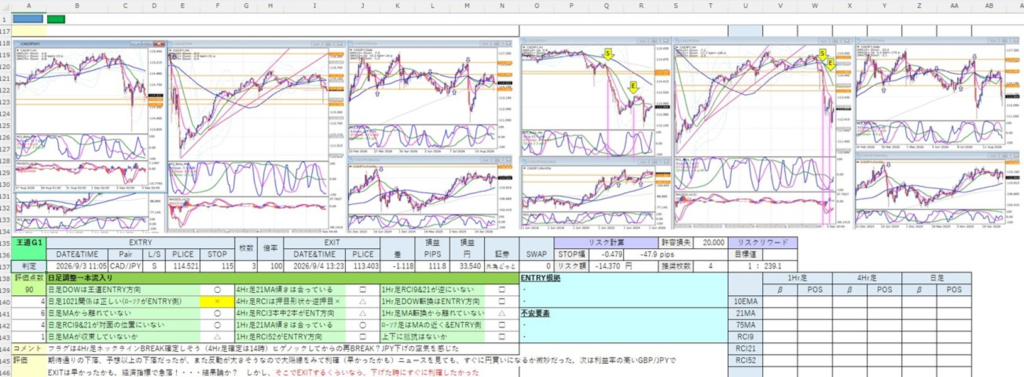The width and height of the screenshot is (1024, 377).
Task: Click the blue button in row 1
Action: click(x=27, y=18)
